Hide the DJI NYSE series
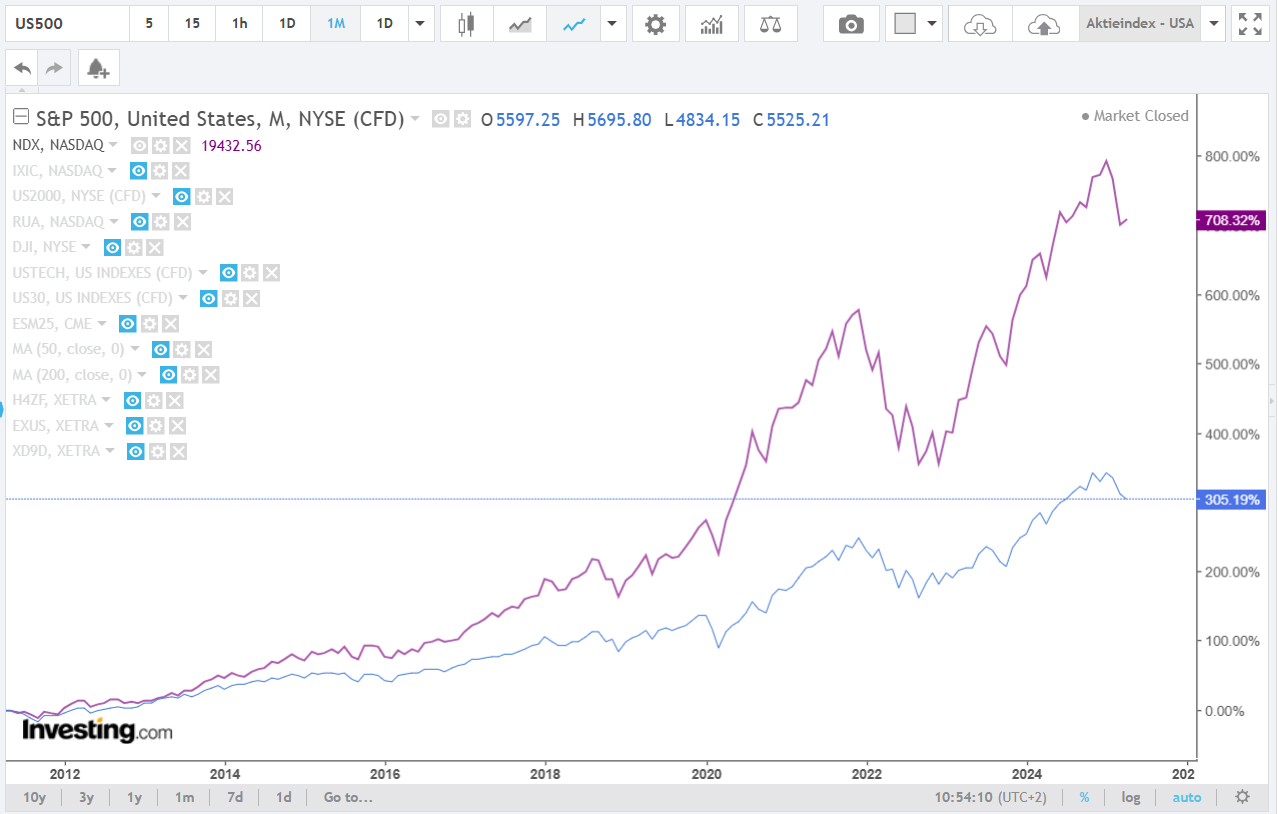 click(113, 247)
